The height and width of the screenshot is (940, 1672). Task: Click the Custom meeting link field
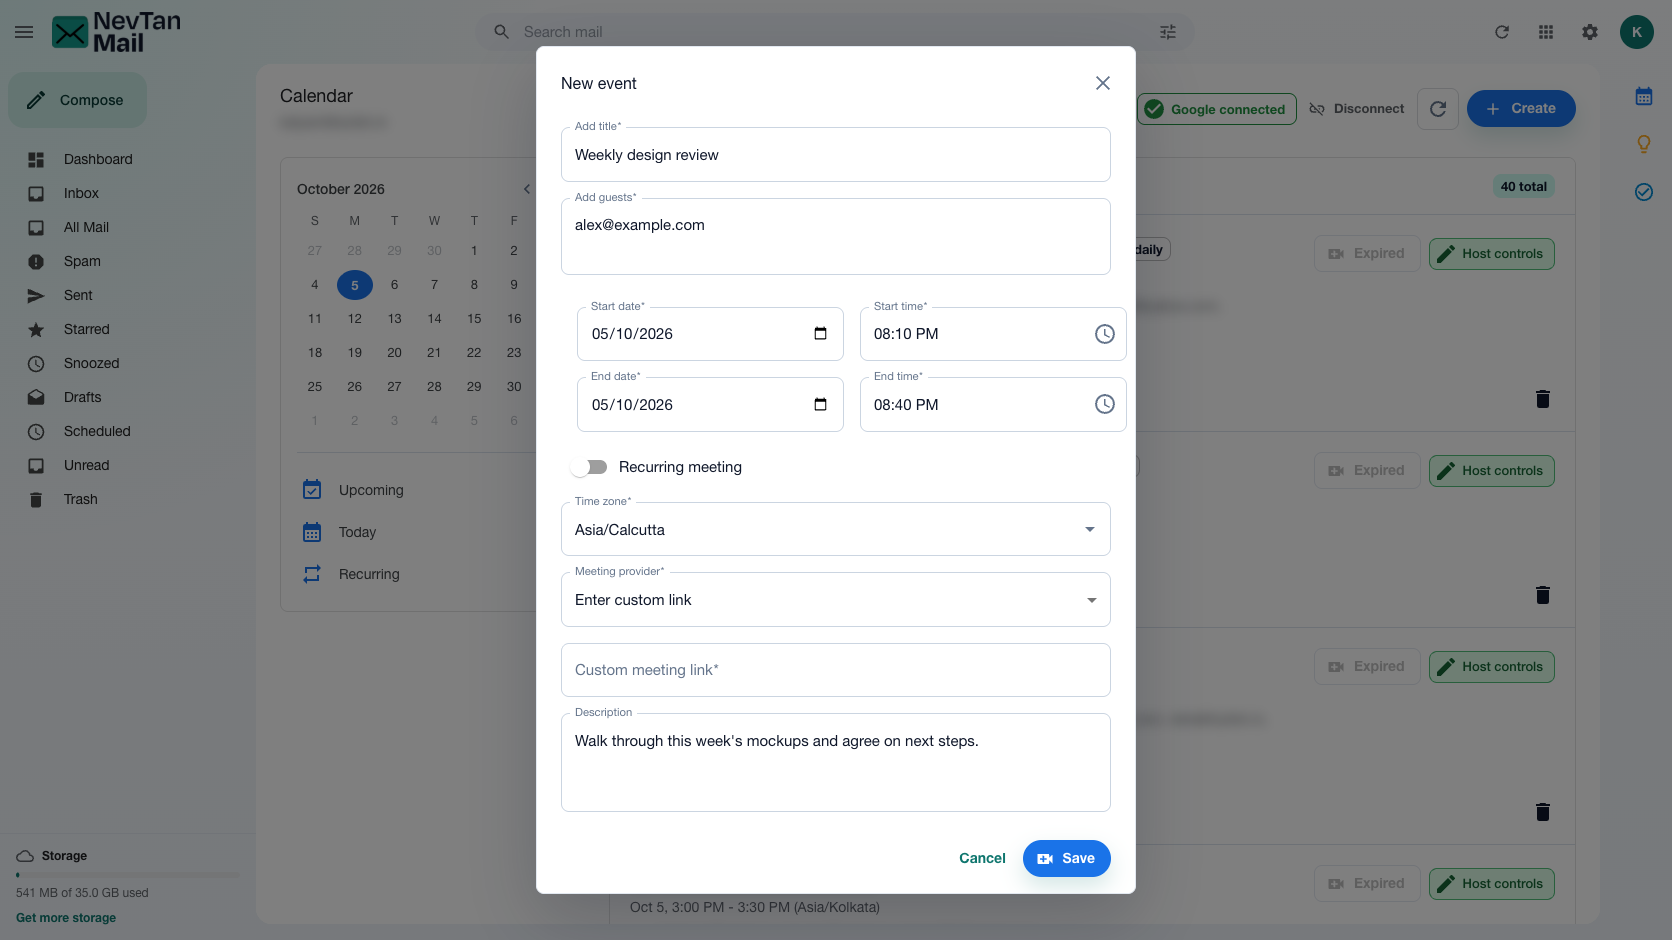[836, 670]
